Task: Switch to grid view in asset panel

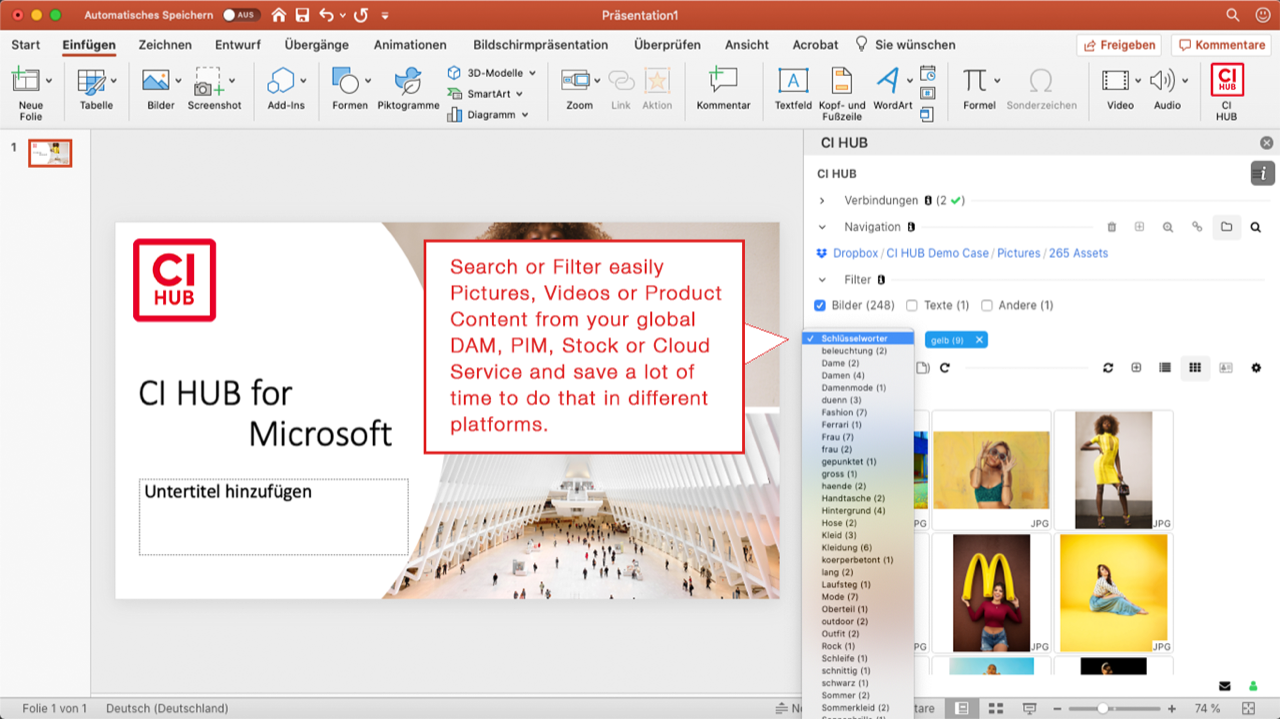Action: click(1194, 368)
